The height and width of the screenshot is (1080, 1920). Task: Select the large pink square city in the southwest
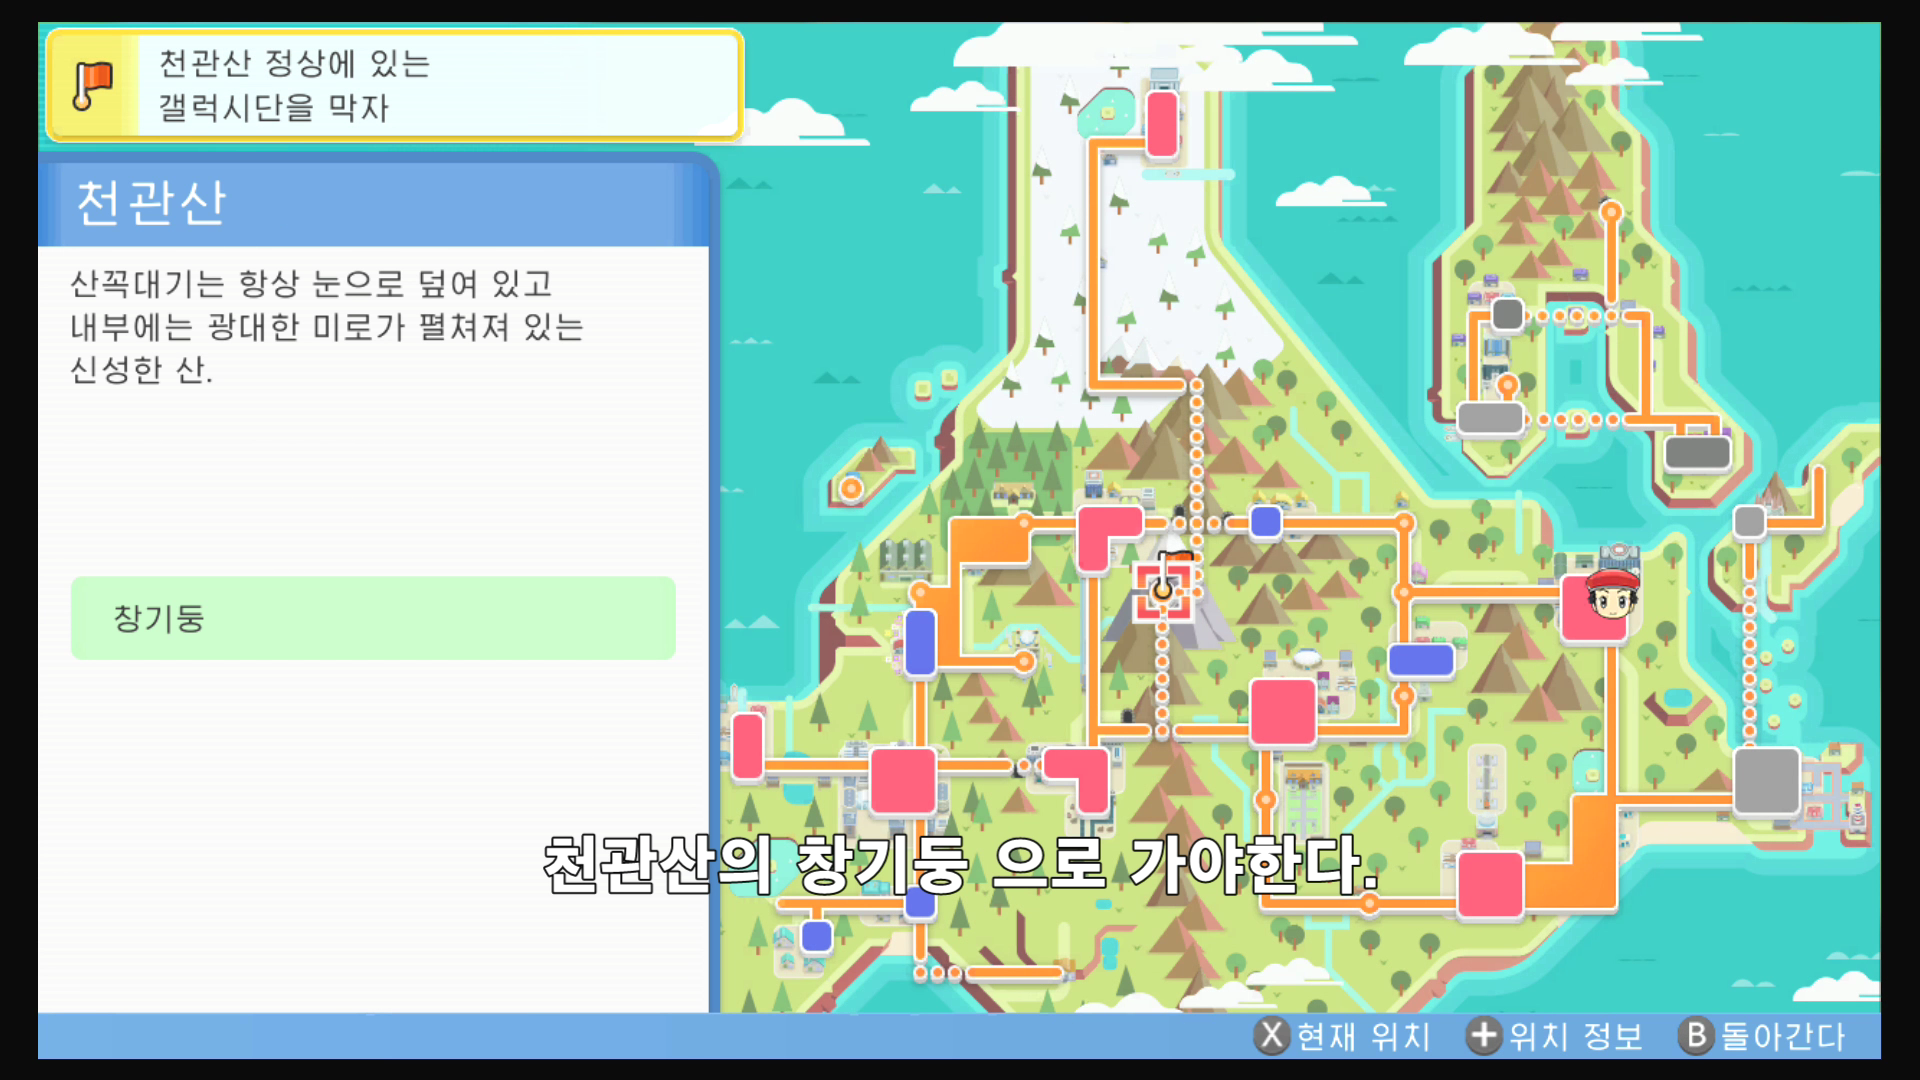tap(903, 781)
